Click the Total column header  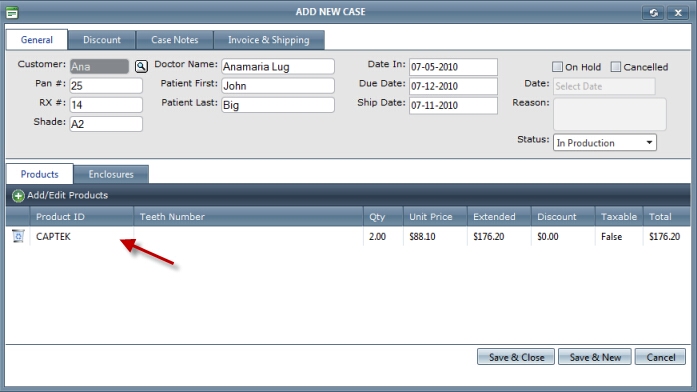click(666, 216)
